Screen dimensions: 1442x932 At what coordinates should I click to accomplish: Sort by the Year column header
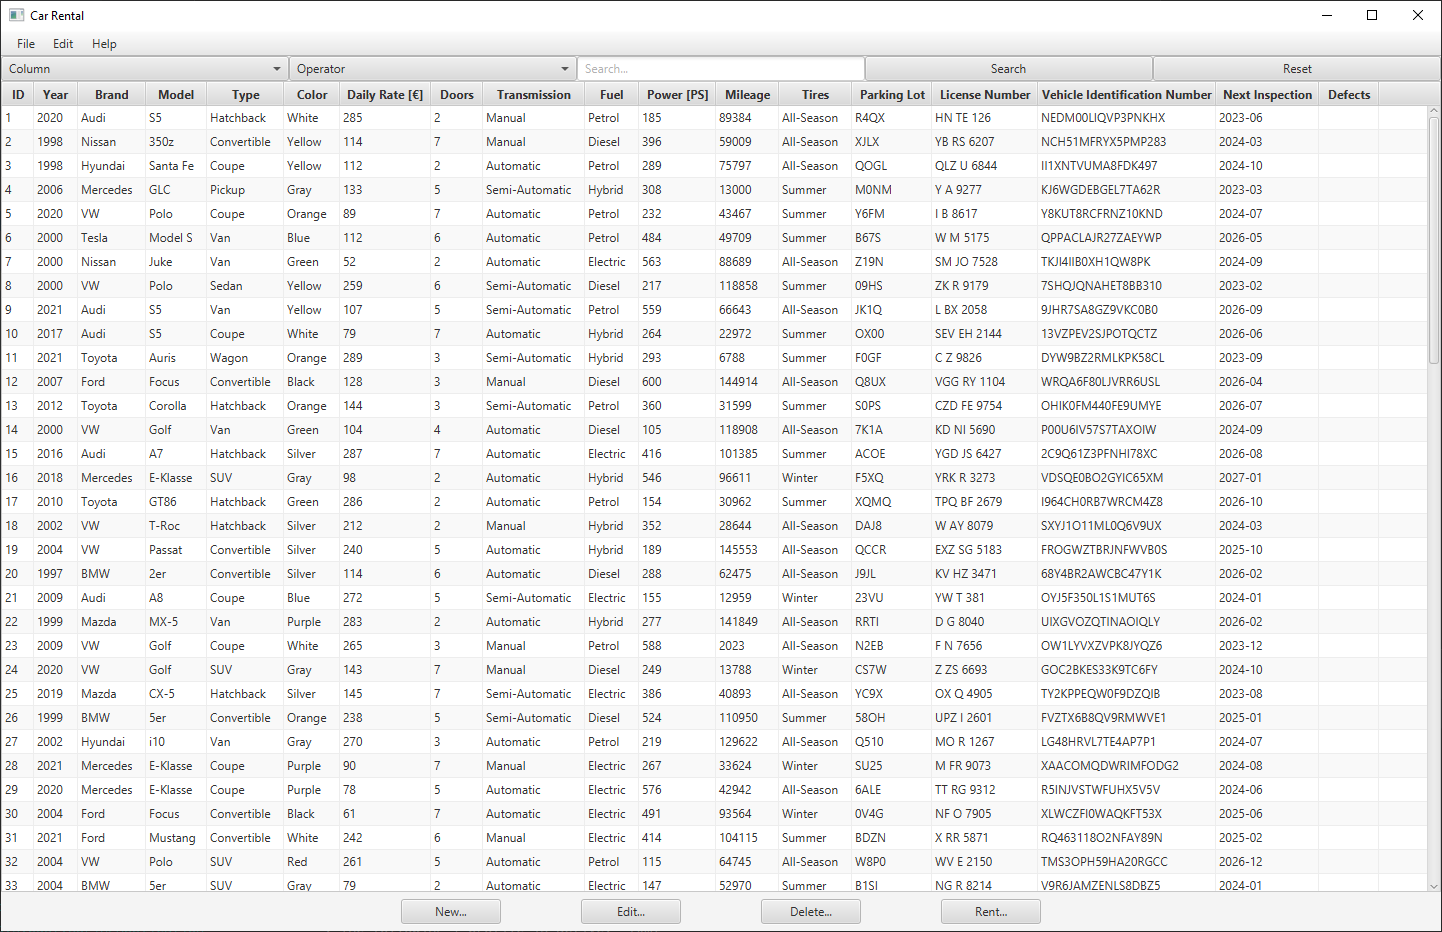pos(56,95)
